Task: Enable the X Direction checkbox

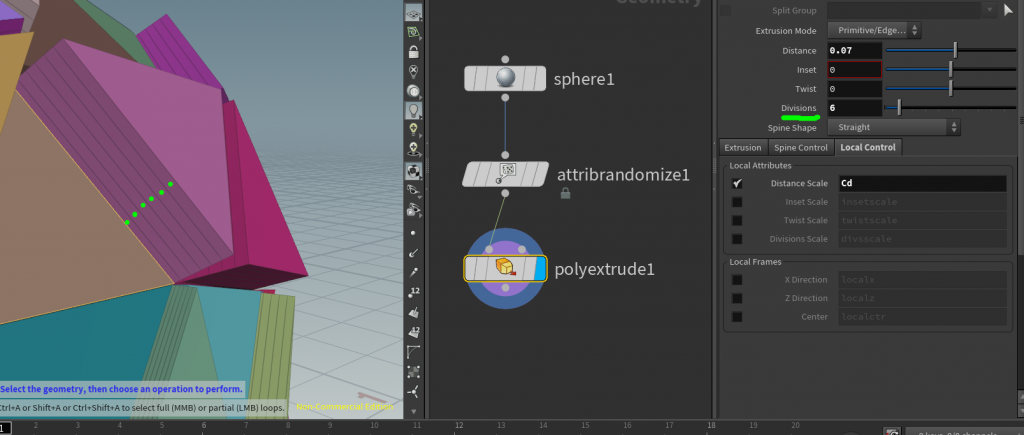Action: tap(737, 280)
